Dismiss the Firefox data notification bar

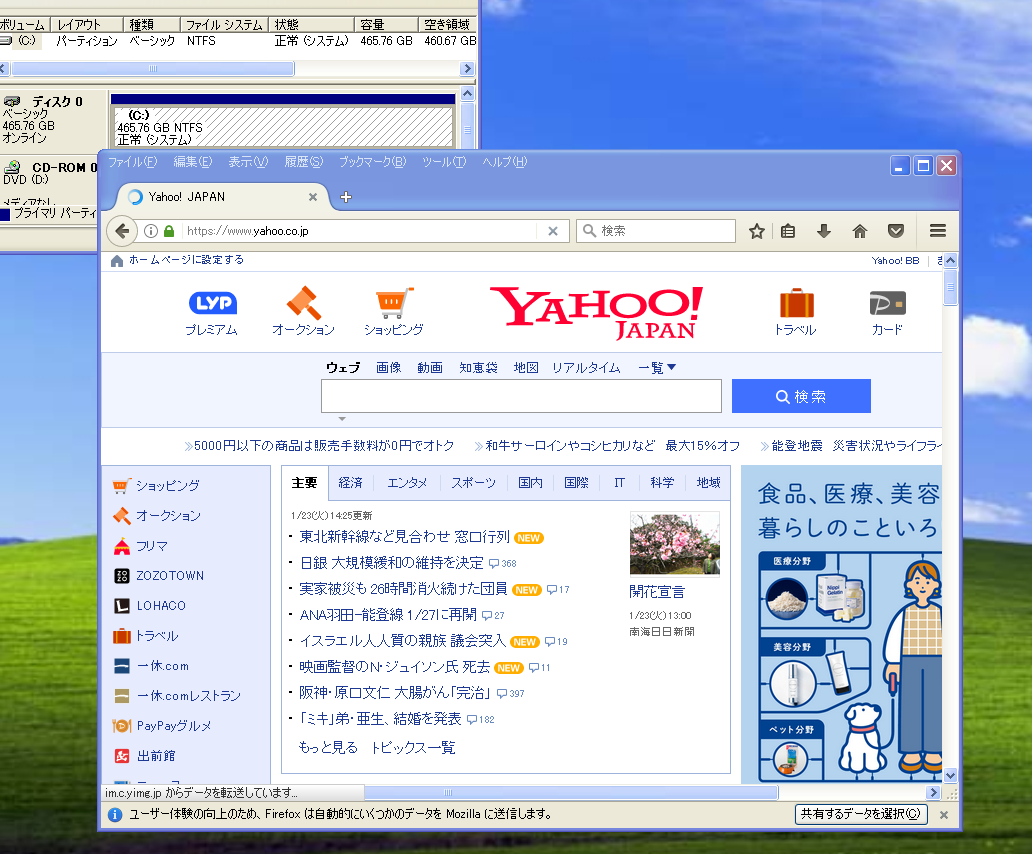944,815
